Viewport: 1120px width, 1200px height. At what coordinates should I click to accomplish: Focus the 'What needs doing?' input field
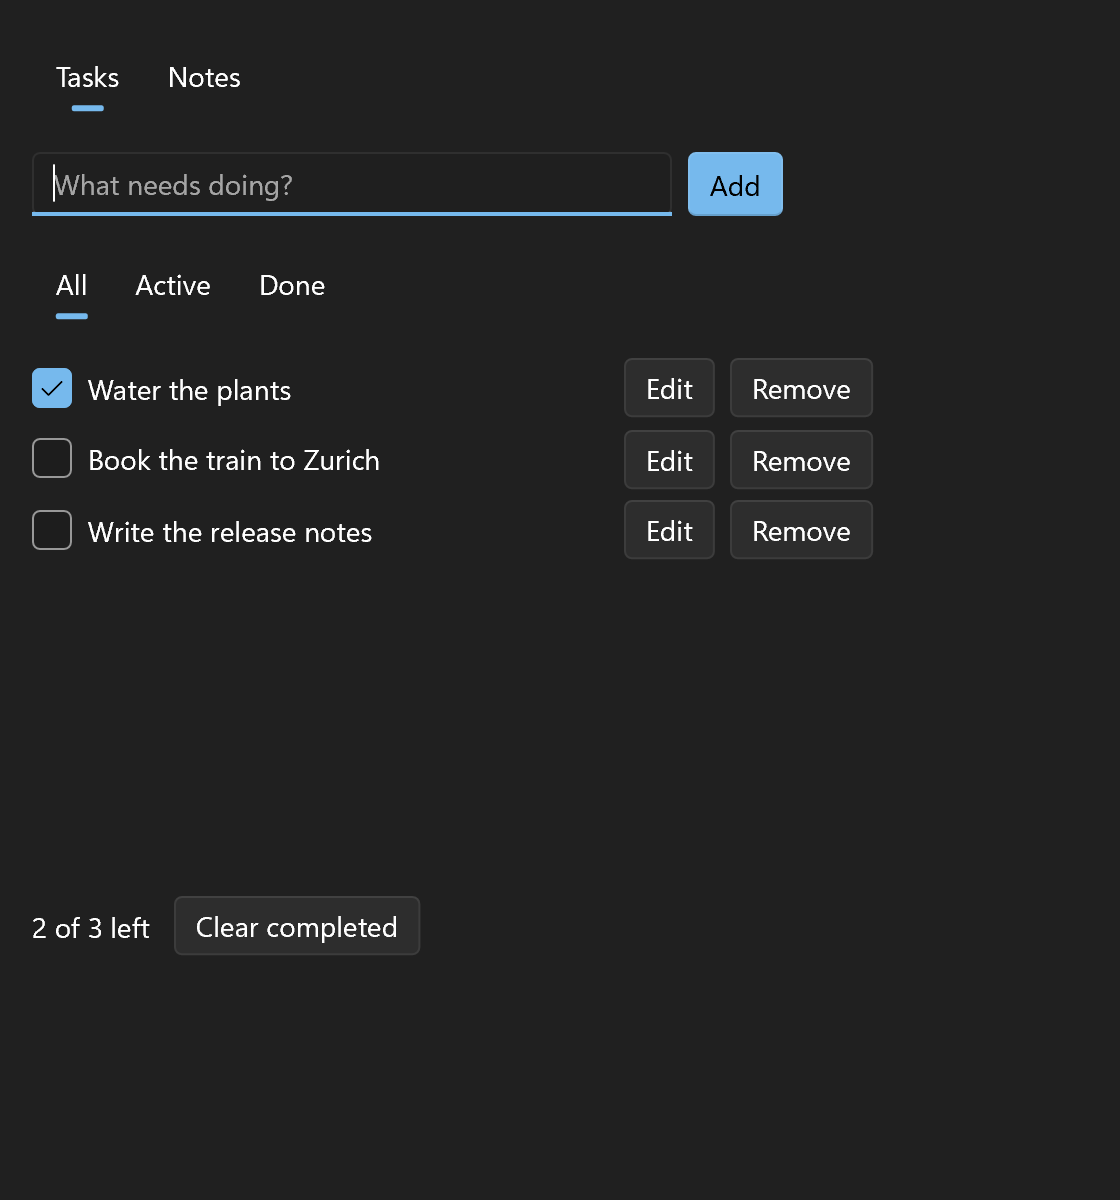click(352, 184)
